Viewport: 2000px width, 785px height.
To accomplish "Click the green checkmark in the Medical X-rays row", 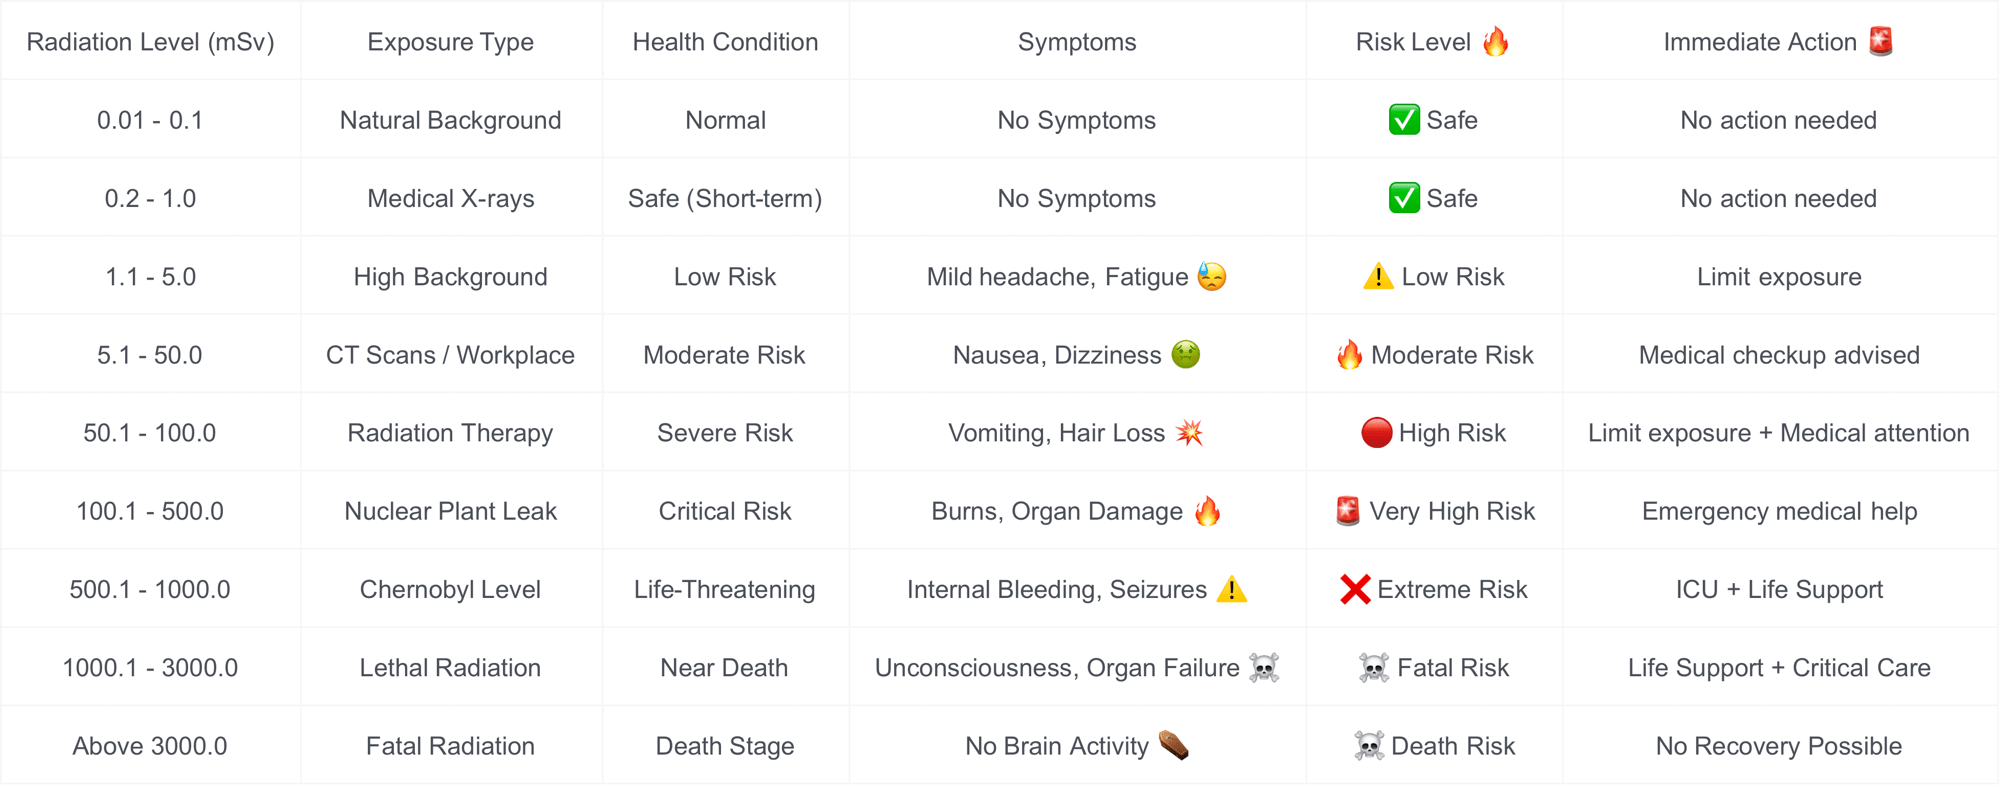I will click(x=1404, y=198).
